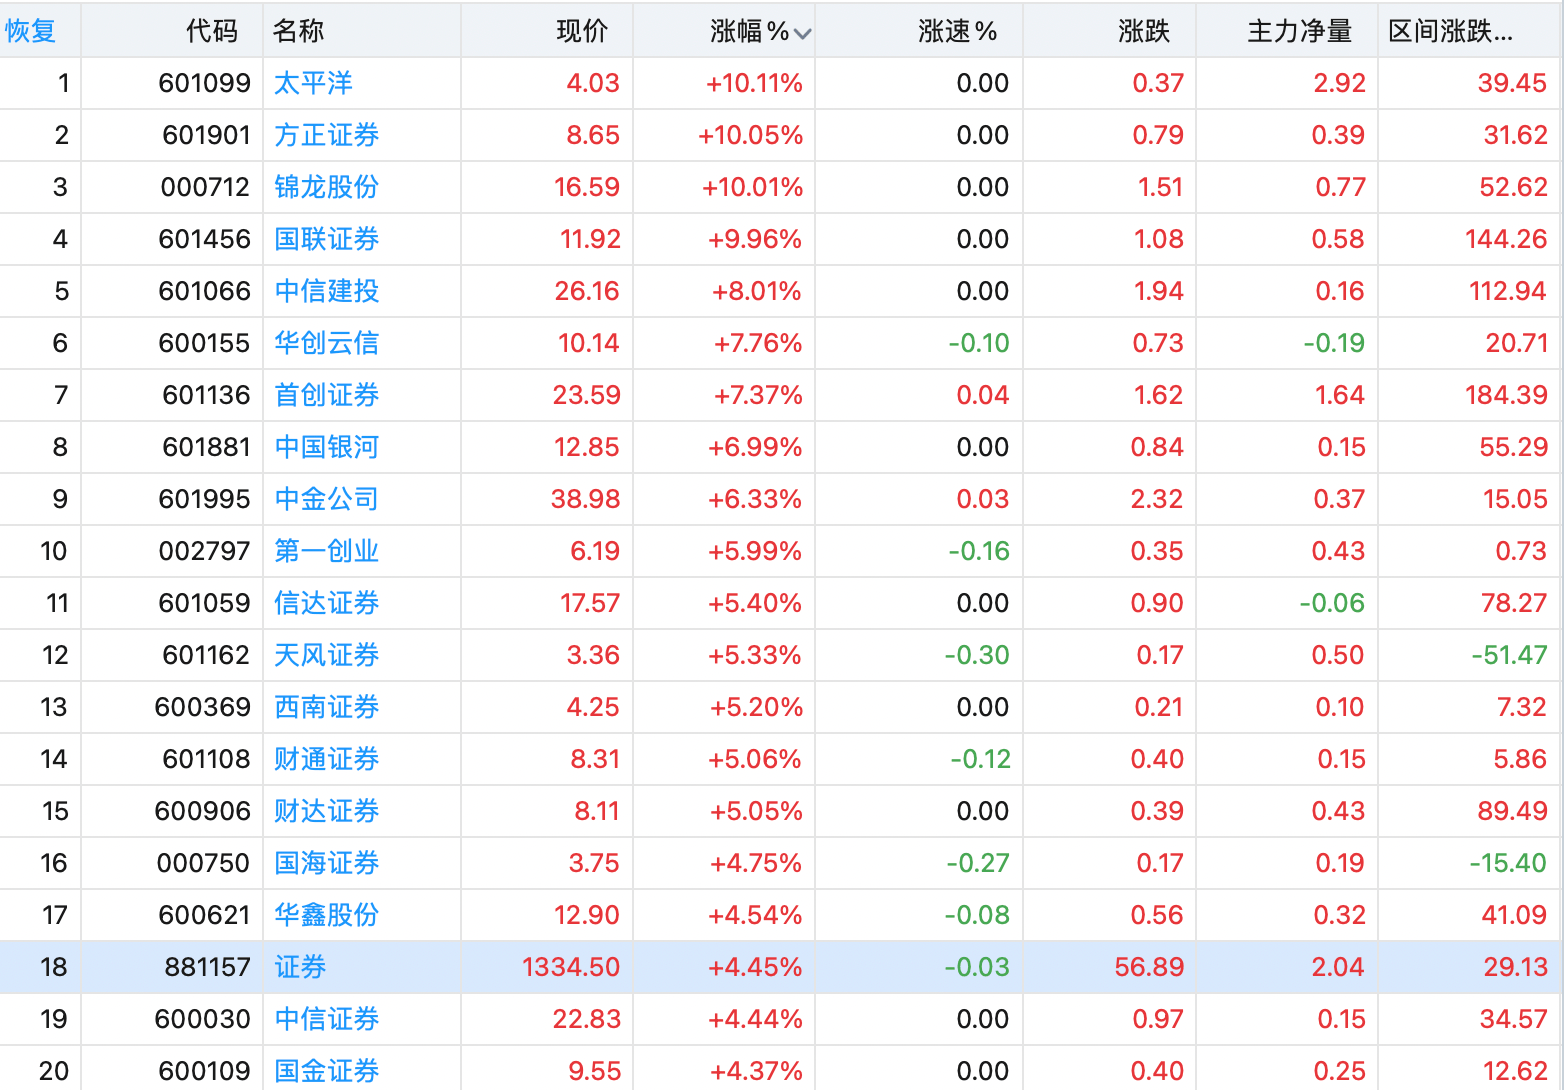The image size is (1564, 1090).
Task: Sort by 涨速% column header
Action: (x=957, y=31)
